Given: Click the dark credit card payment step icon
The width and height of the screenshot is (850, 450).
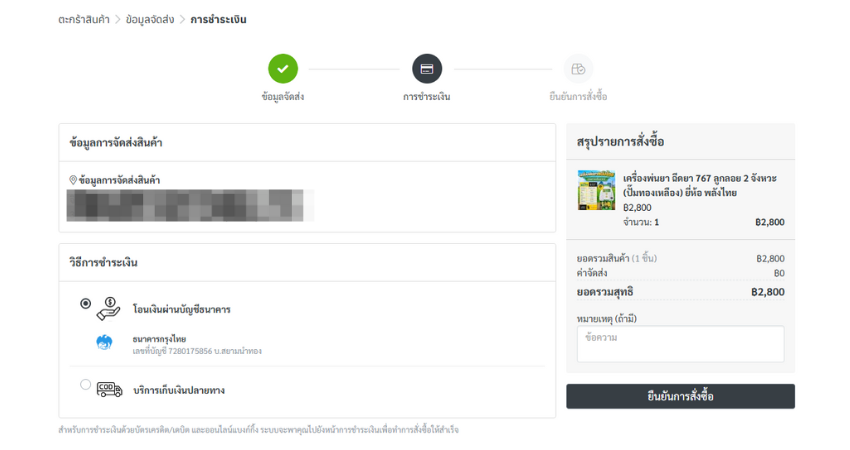Looking at the screenshot, I should pos(427,69).
